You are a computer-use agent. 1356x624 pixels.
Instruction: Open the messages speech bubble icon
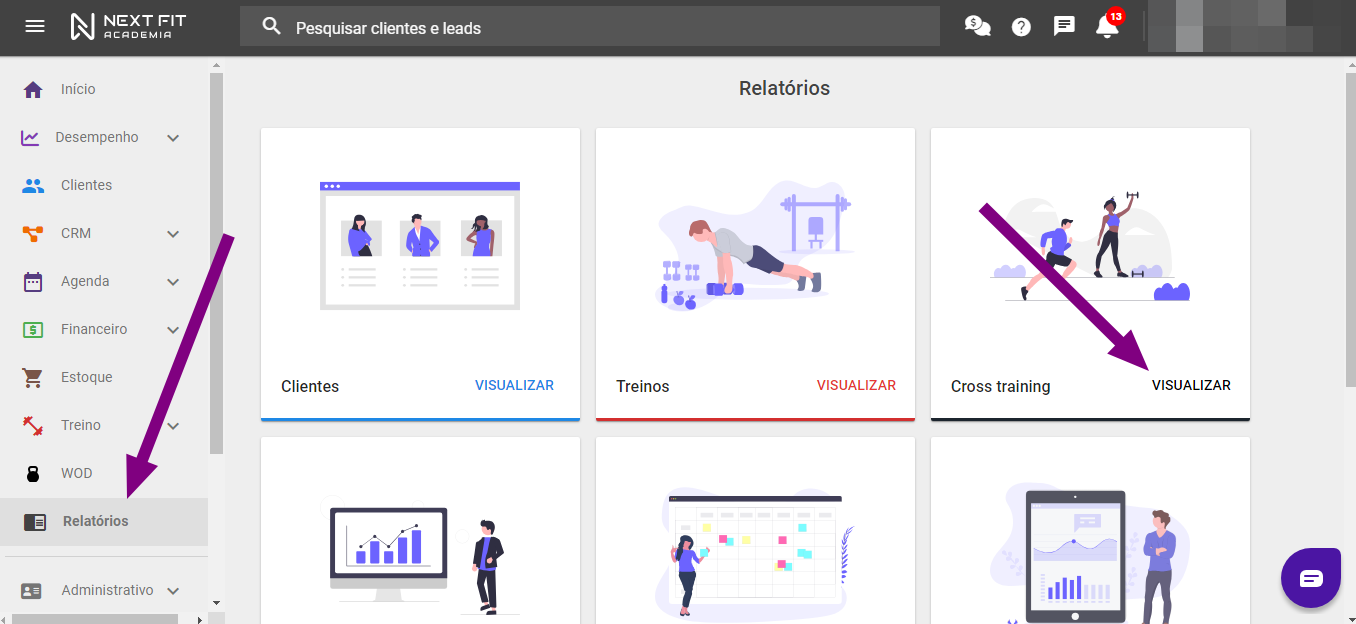pyautogui.click(x=1064, y=27)
